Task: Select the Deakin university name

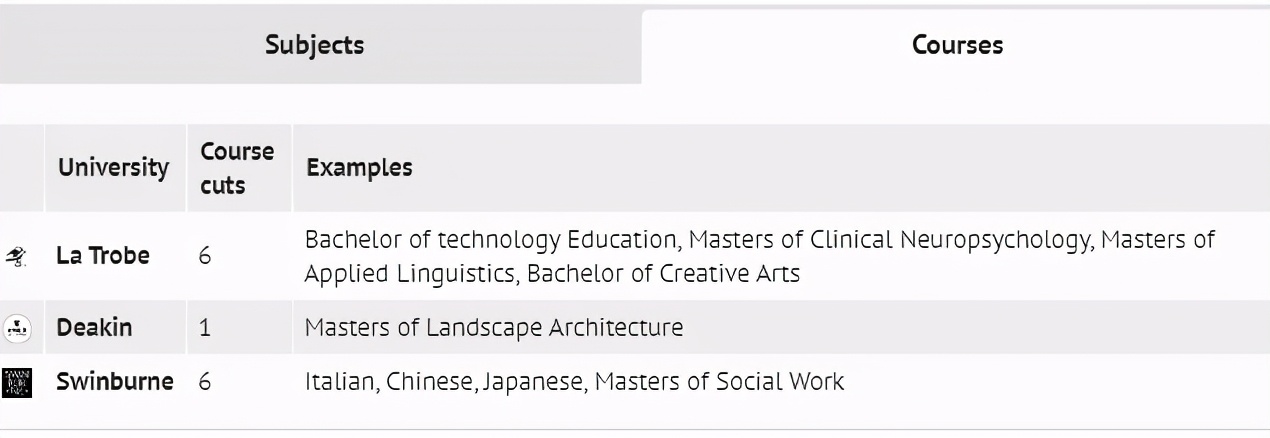Action: click(94, 327)
